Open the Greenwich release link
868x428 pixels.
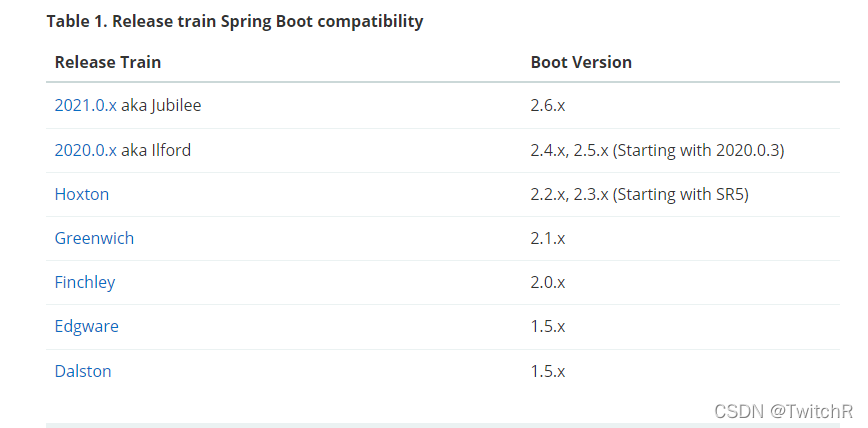(94, 238)
